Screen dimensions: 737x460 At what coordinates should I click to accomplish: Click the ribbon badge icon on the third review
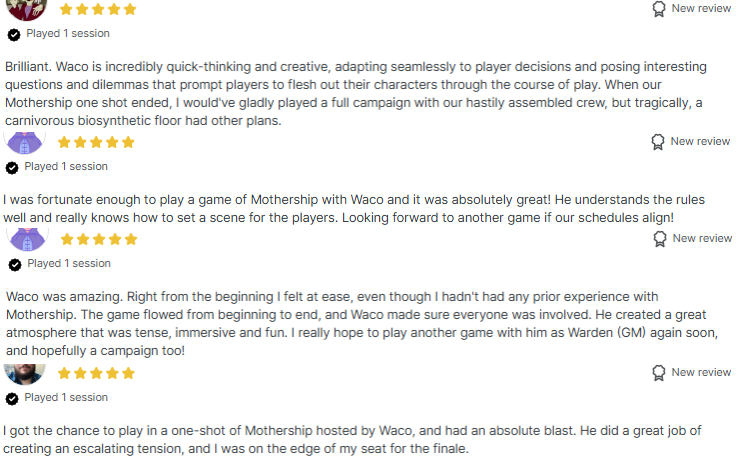pyautogui.click(x=660, y=239)
